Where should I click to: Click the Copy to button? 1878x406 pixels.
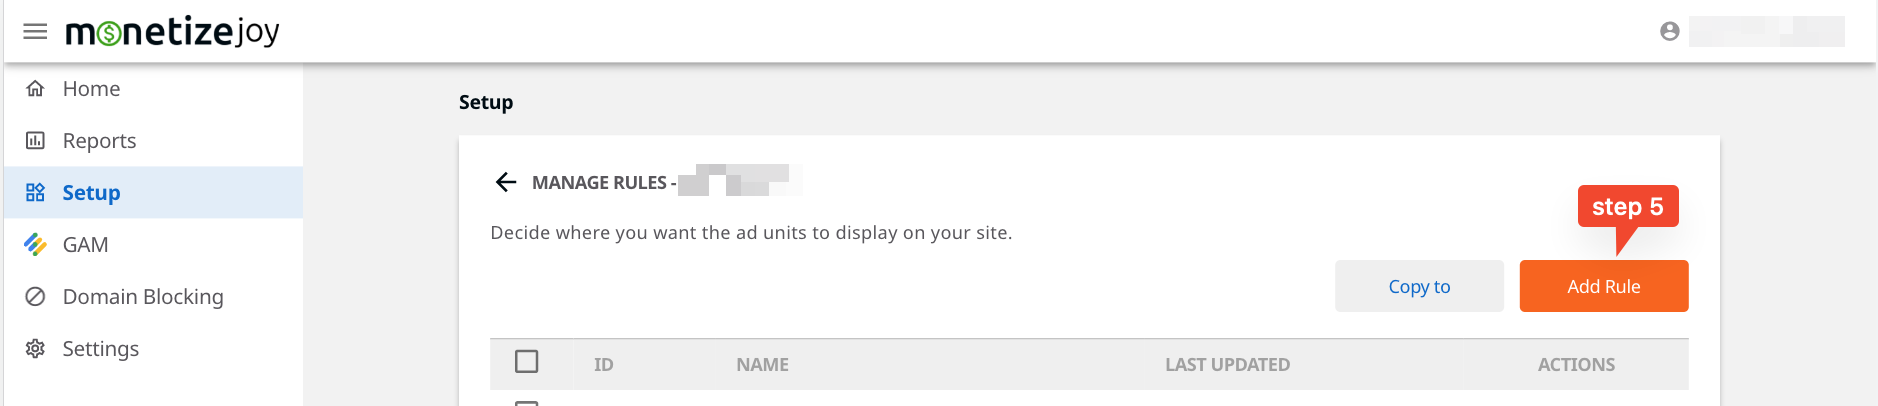point(1418,287)
